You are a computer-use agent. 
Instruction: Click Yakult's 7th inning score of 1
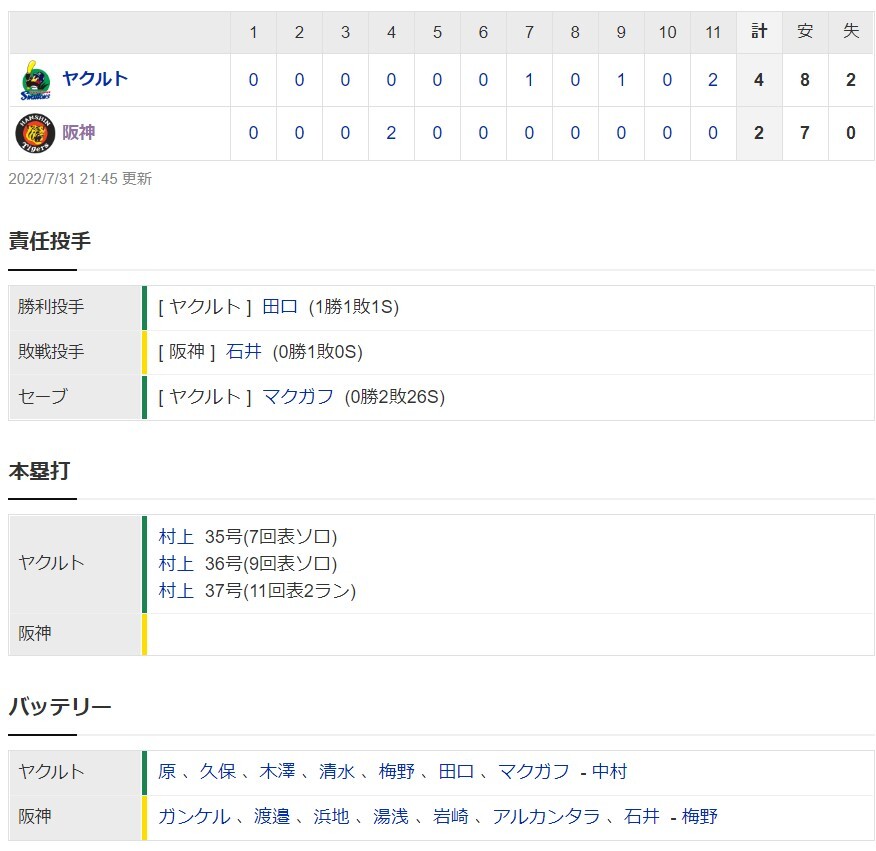point(529,80)
